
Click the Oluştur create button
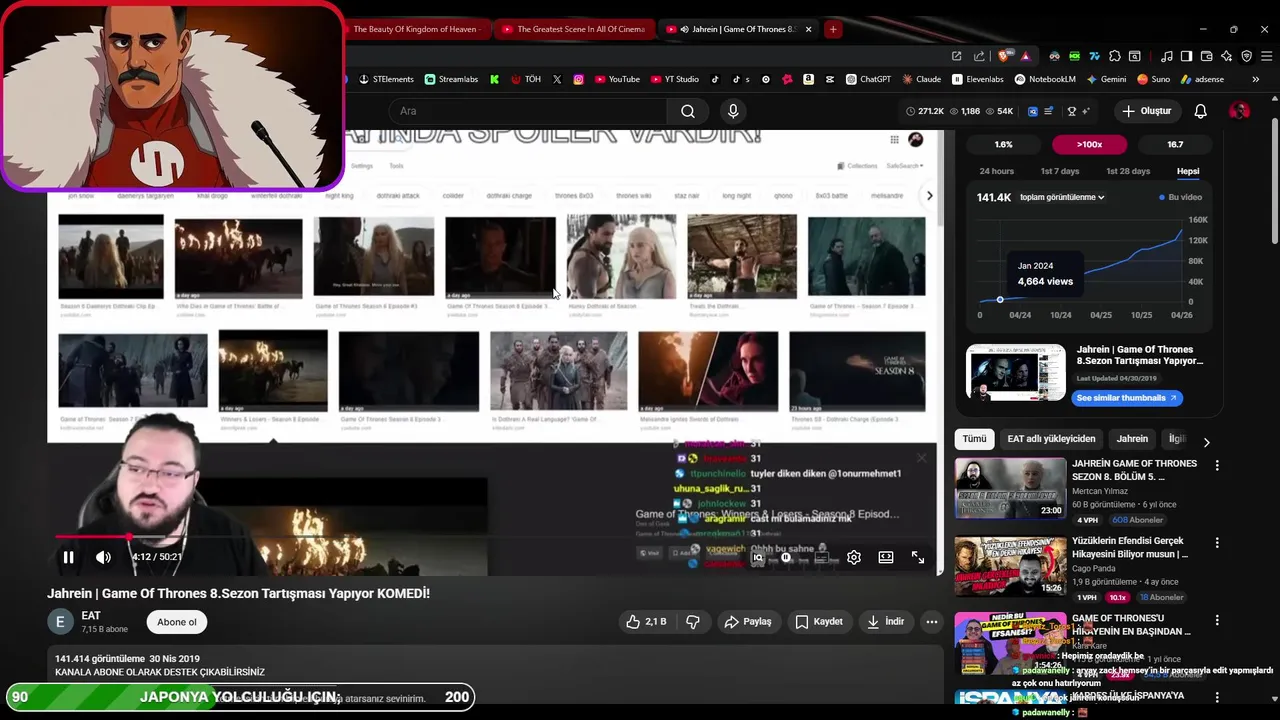[x=1146, y=111]
